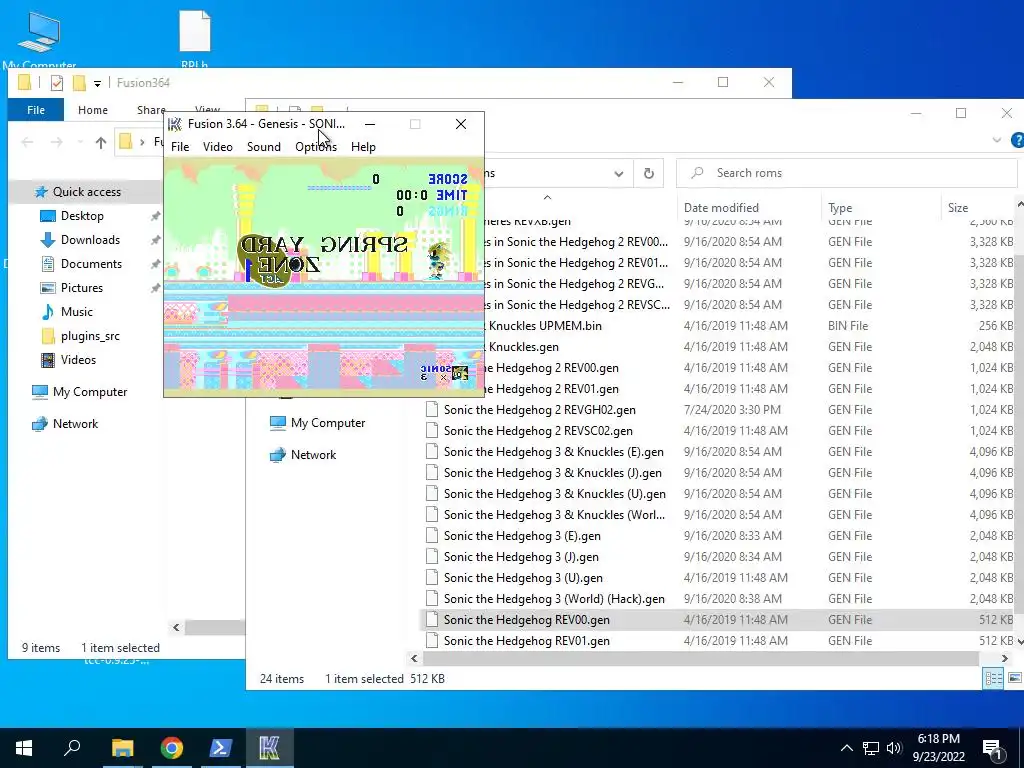Open Quick Access Toolbar customize dropdown arrow
Image resolution: width=1024 pixels, height=768 pixels.
(97, 83)
